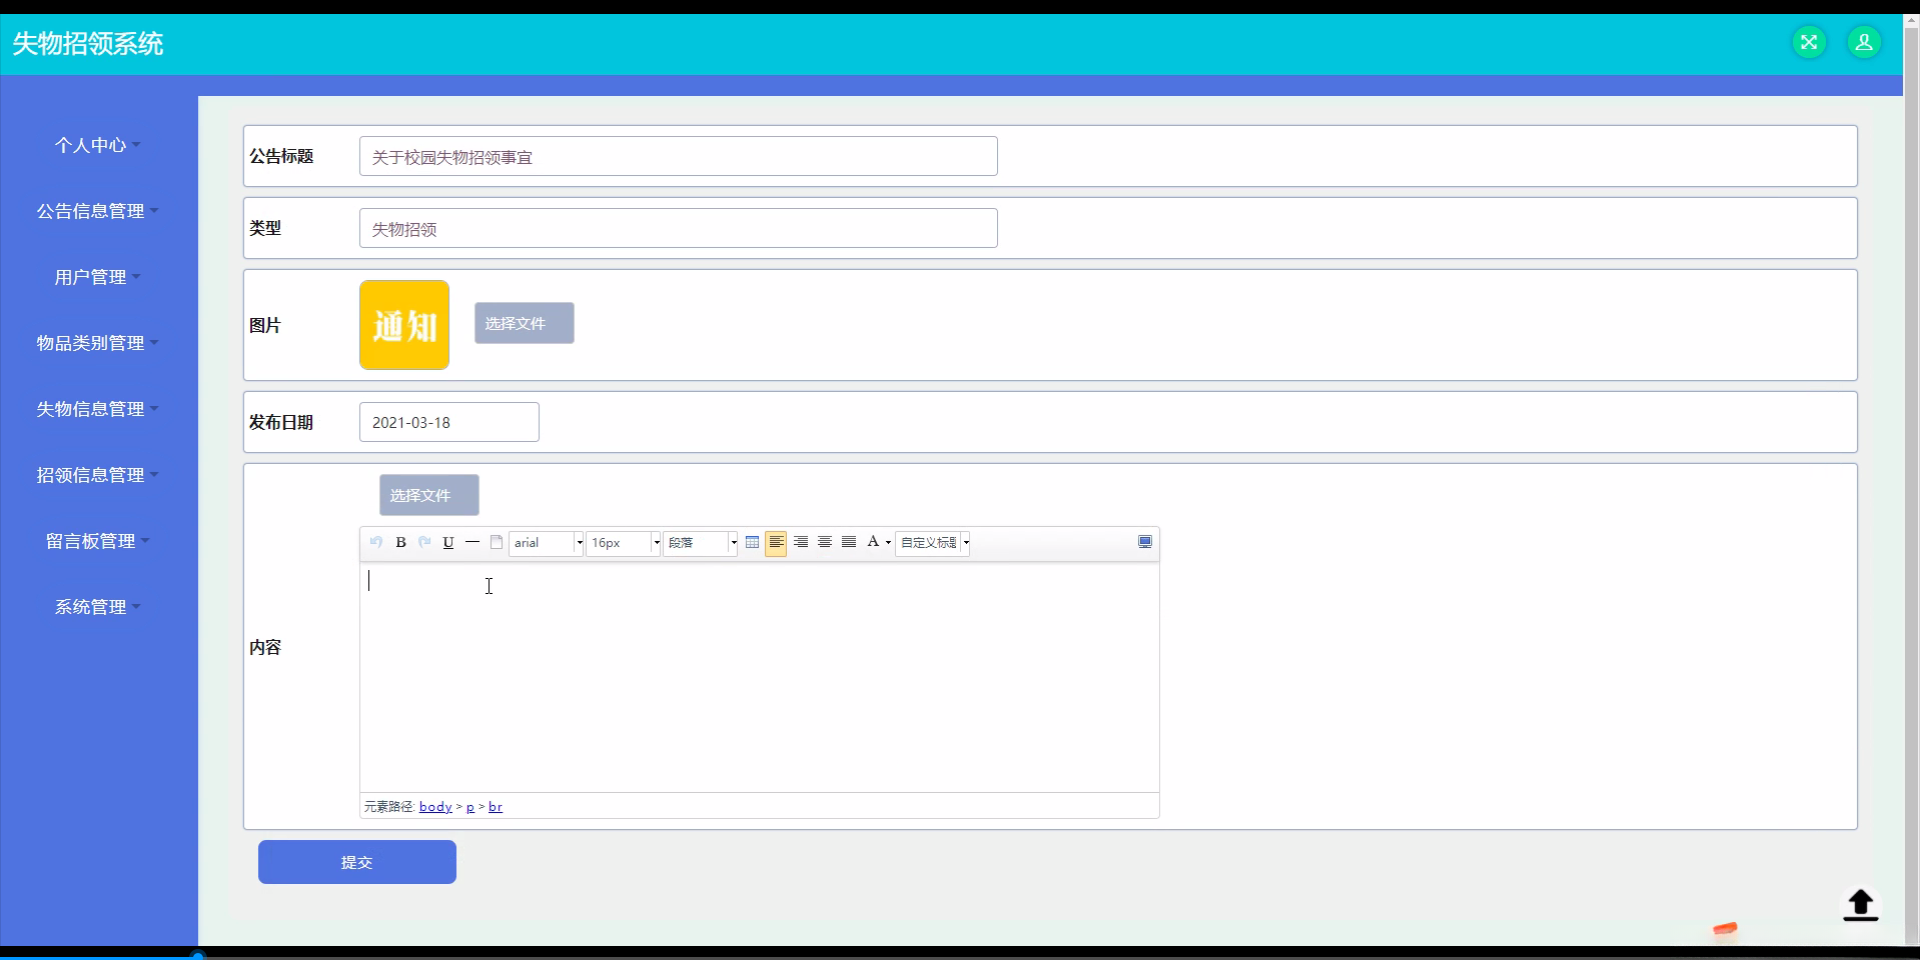Image resolution: width=1920 pixels, height=960 pixels.
Task: Focus the 公告标题 input field
Action: (x=678, y=156)
